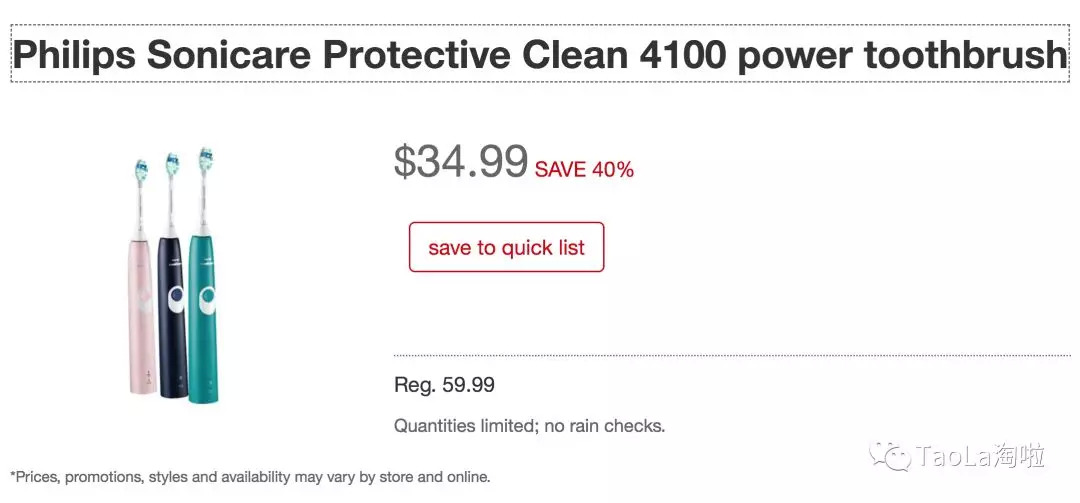Click the dotted divider above regular price
The image size is (1080, 503).
732,355
